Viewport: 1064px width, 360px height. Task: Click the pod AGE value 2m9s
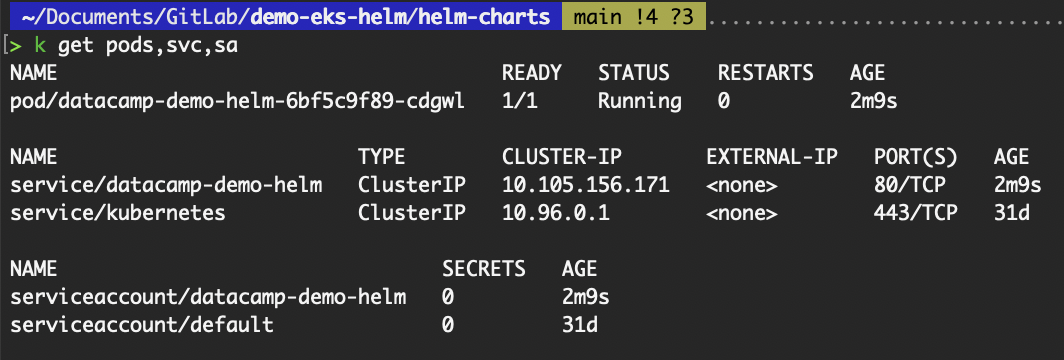(x=873, y=102)
